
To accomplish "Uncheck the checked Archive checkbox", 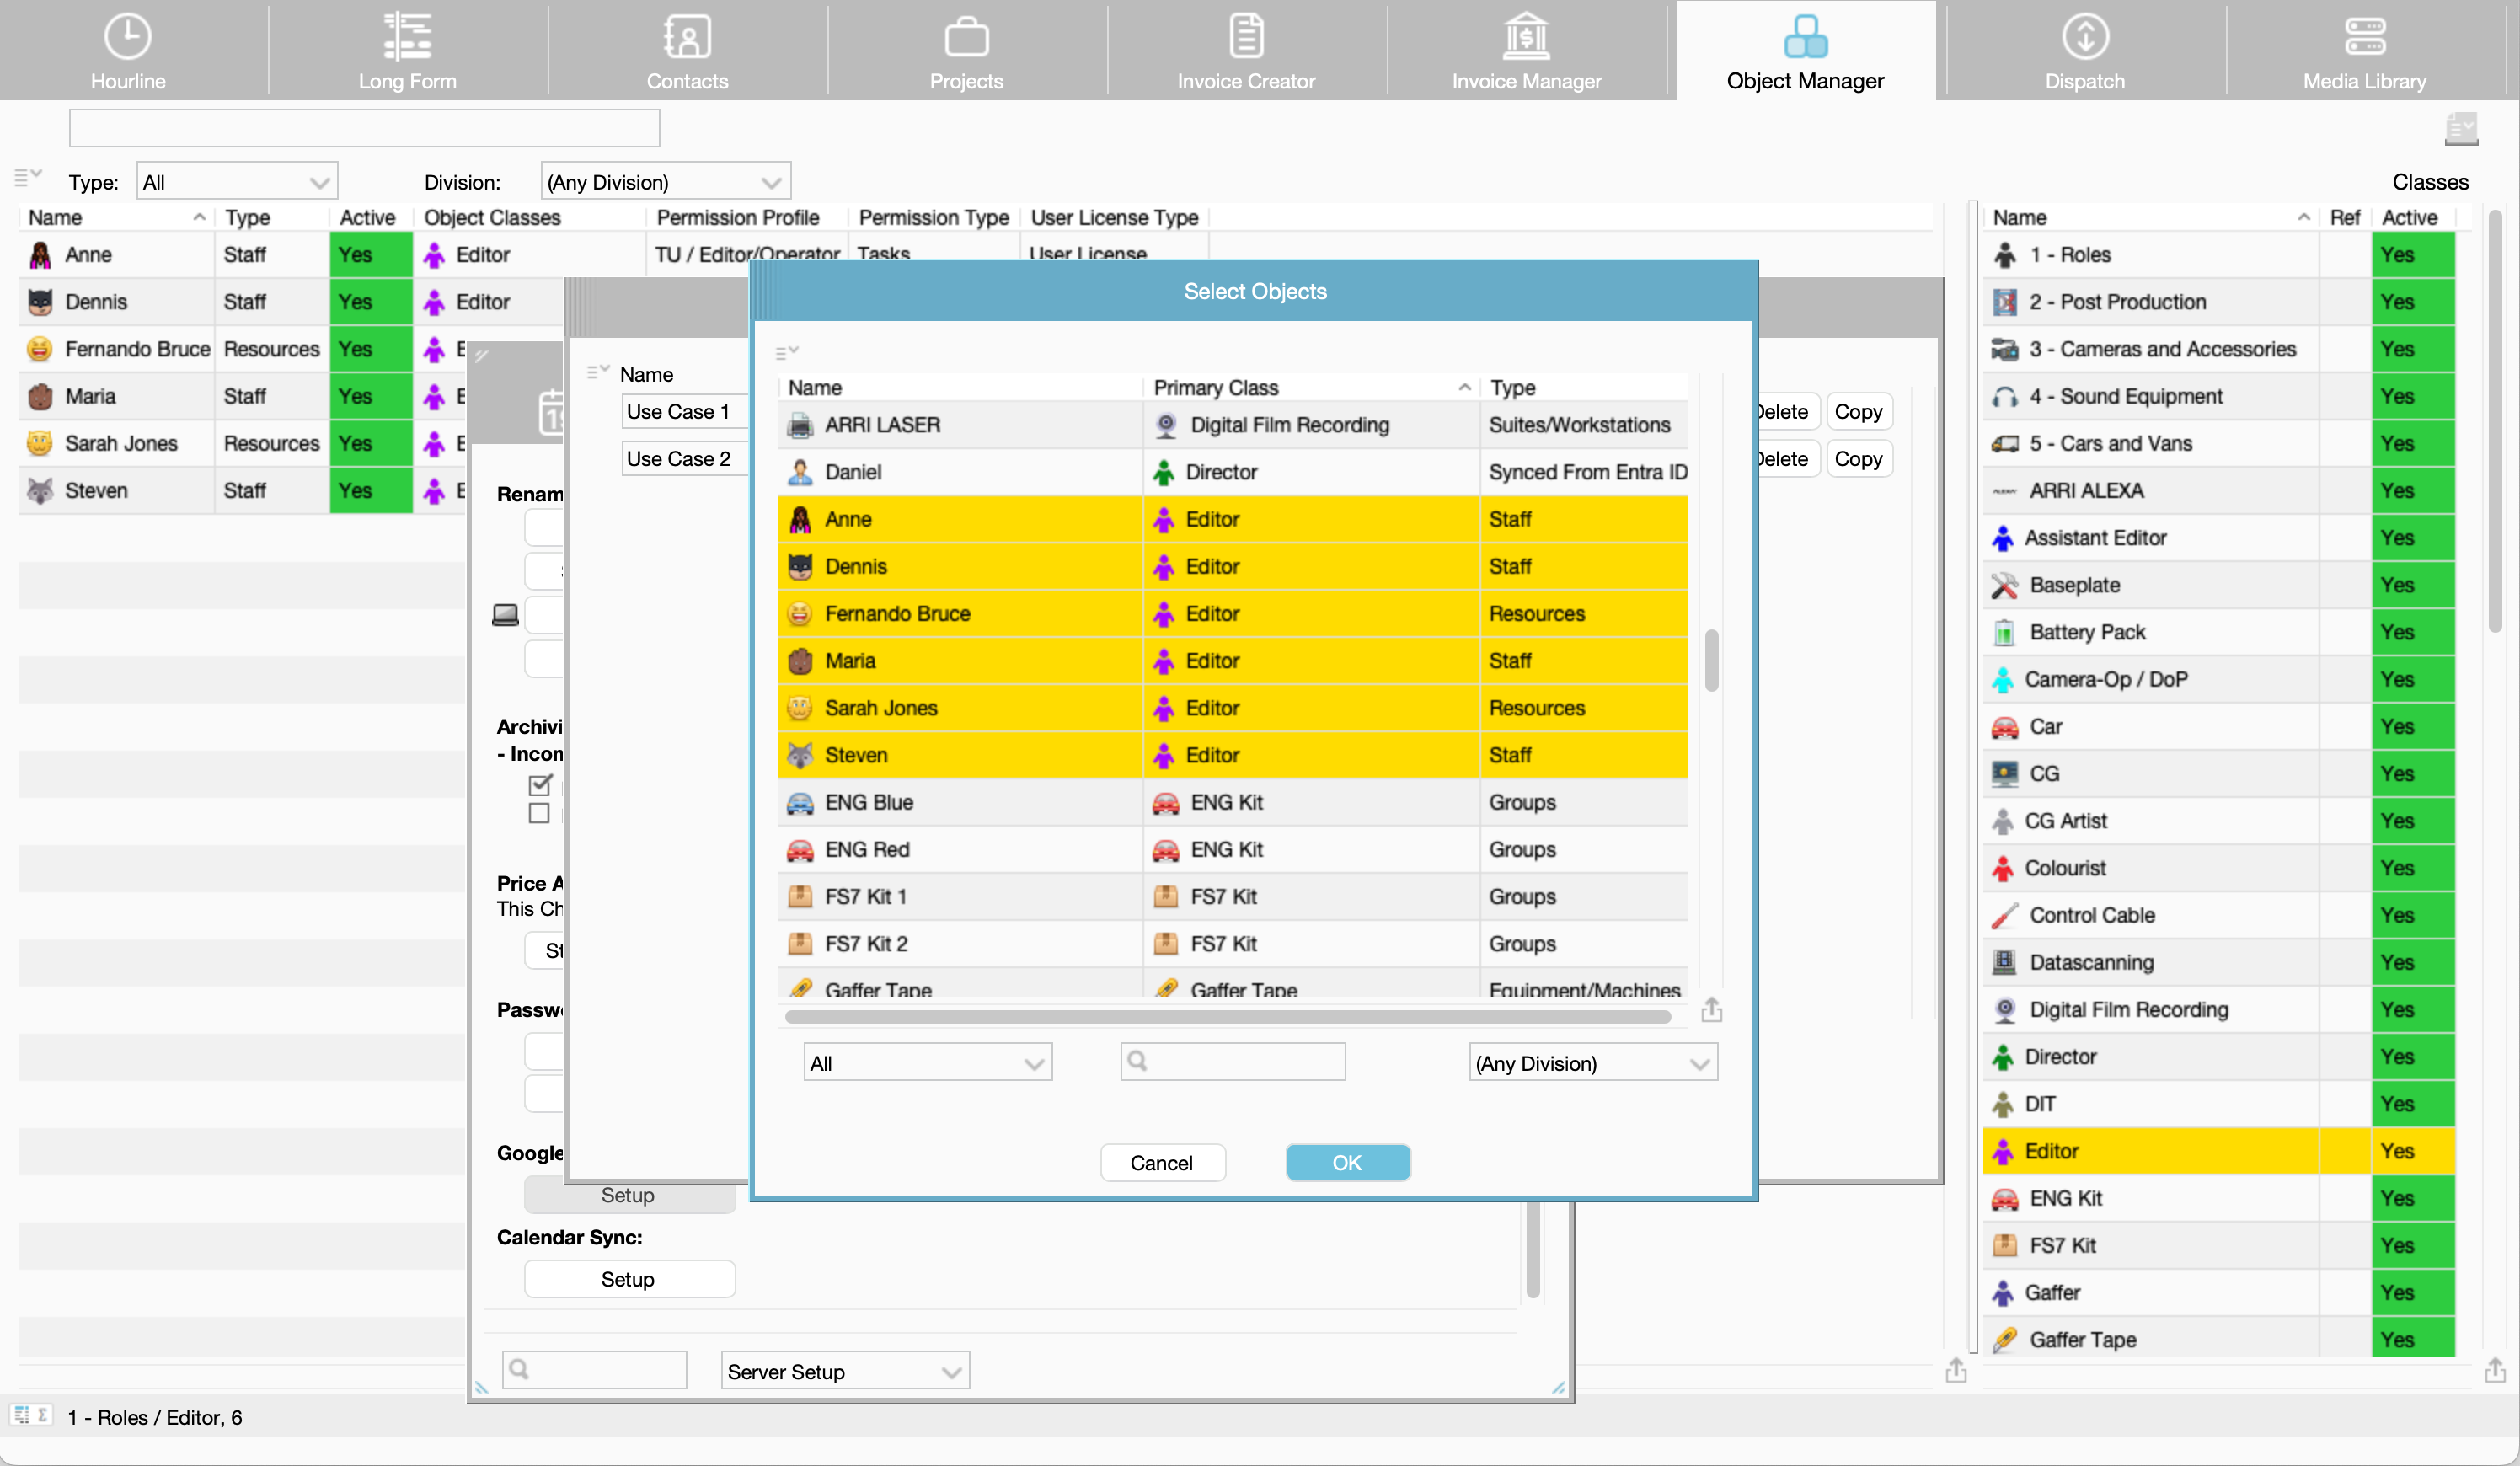I will pyautogui.click(x=540, y=785).
